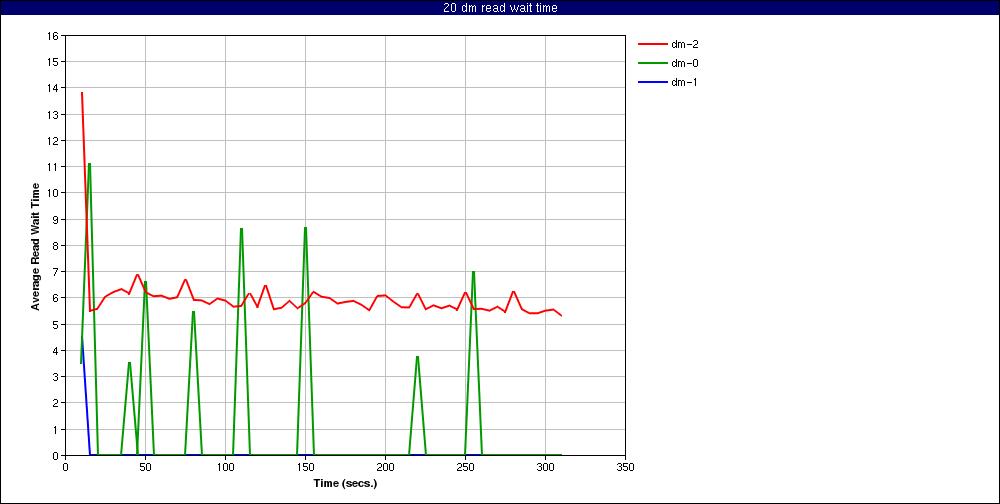Click the red dm-2 legend line swatch

point(651,45)
